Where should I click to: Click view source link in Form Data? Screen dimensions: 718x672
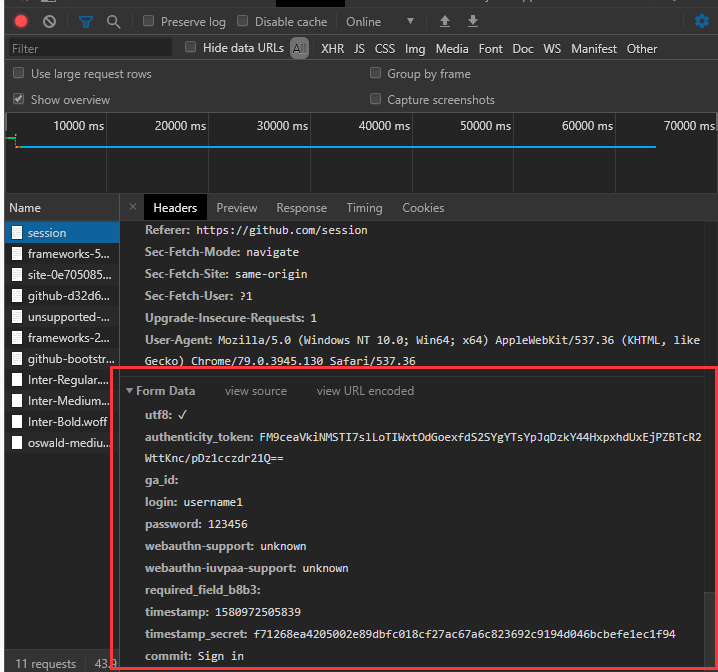point(256,391)
